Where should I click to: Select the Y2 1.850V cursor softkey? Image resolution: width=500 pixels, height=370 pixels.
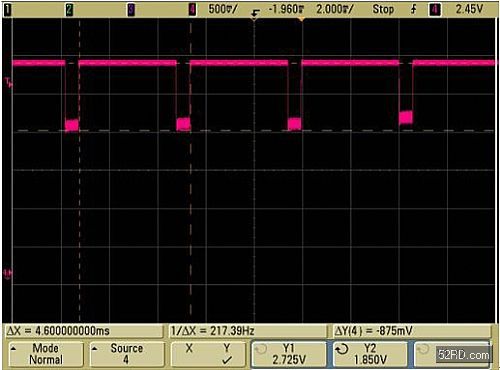point(370,354)
